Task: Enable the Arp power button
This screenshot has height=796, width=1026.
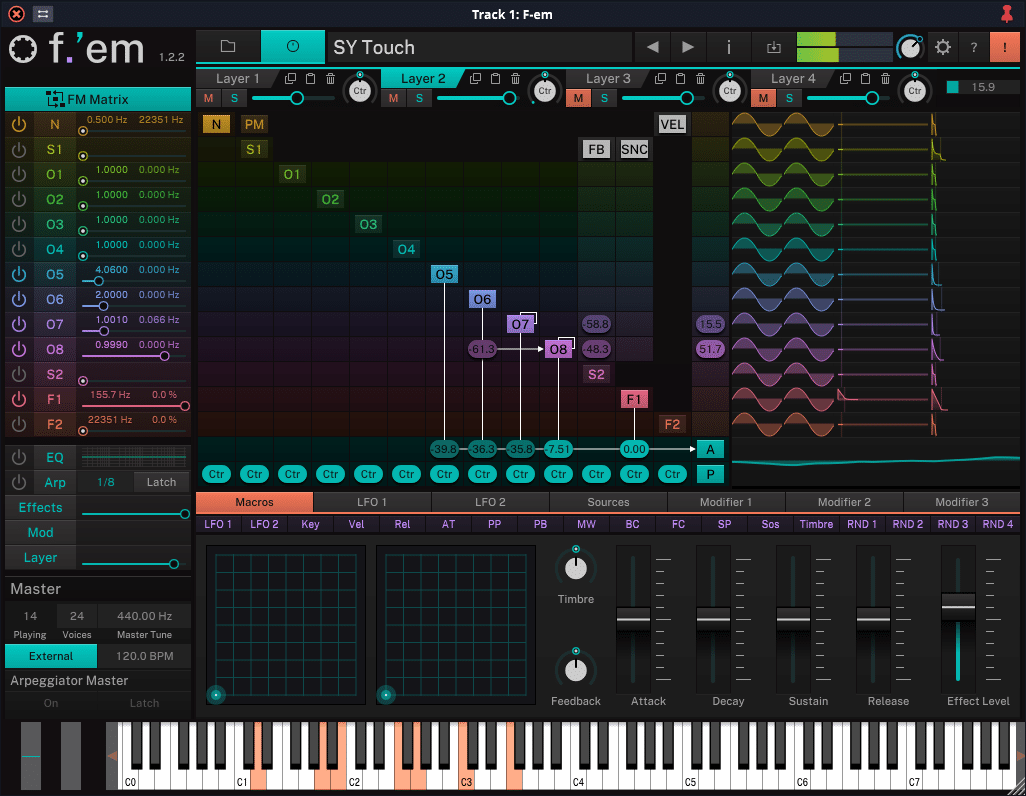Action: click(19, 482)
